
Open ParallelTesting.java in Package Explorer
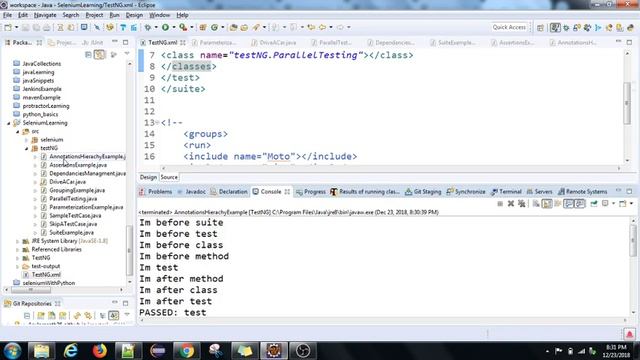[73, 199]
